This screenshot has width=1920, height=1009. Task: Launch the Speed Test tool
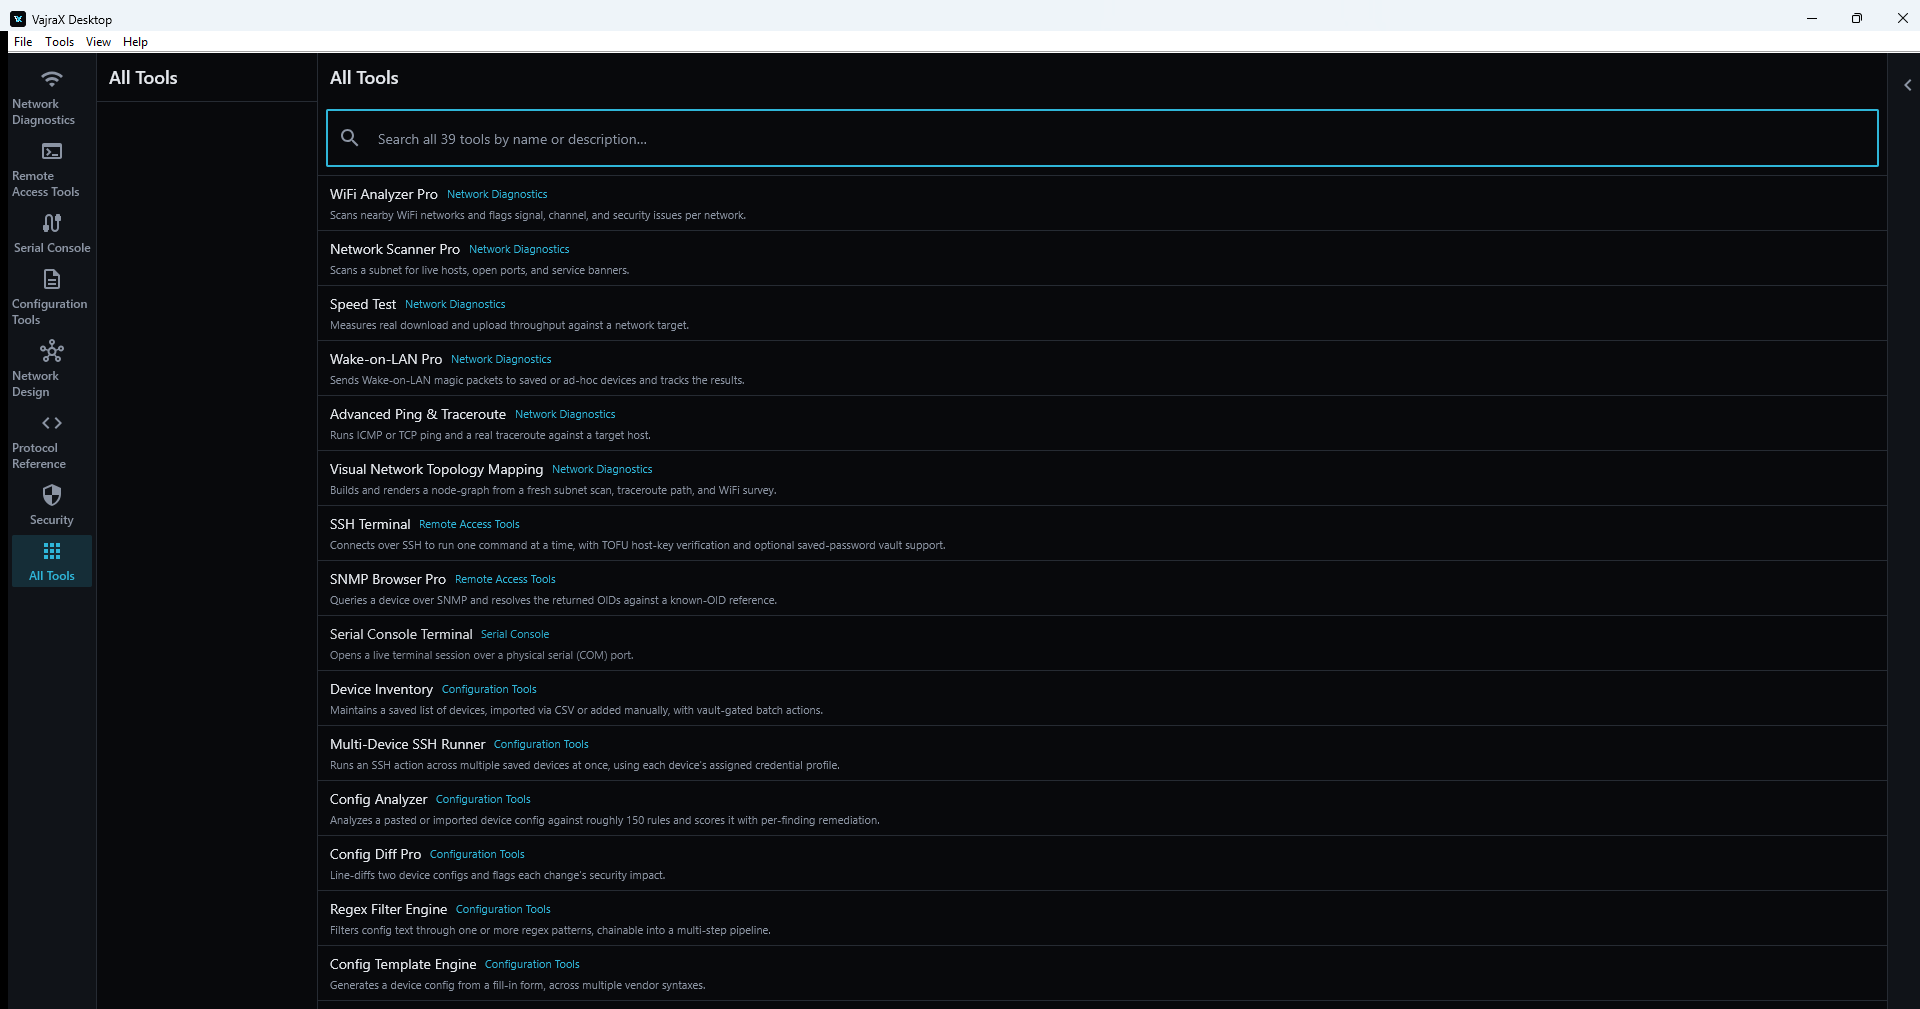1102,314
